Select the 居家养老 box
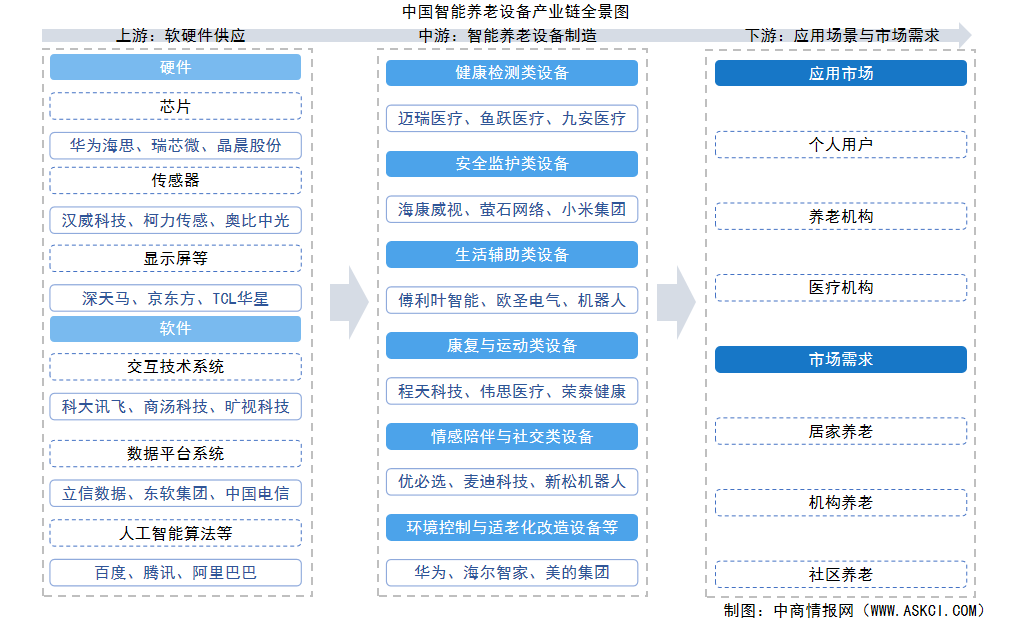1014x622 pixels. coord(840,431)
